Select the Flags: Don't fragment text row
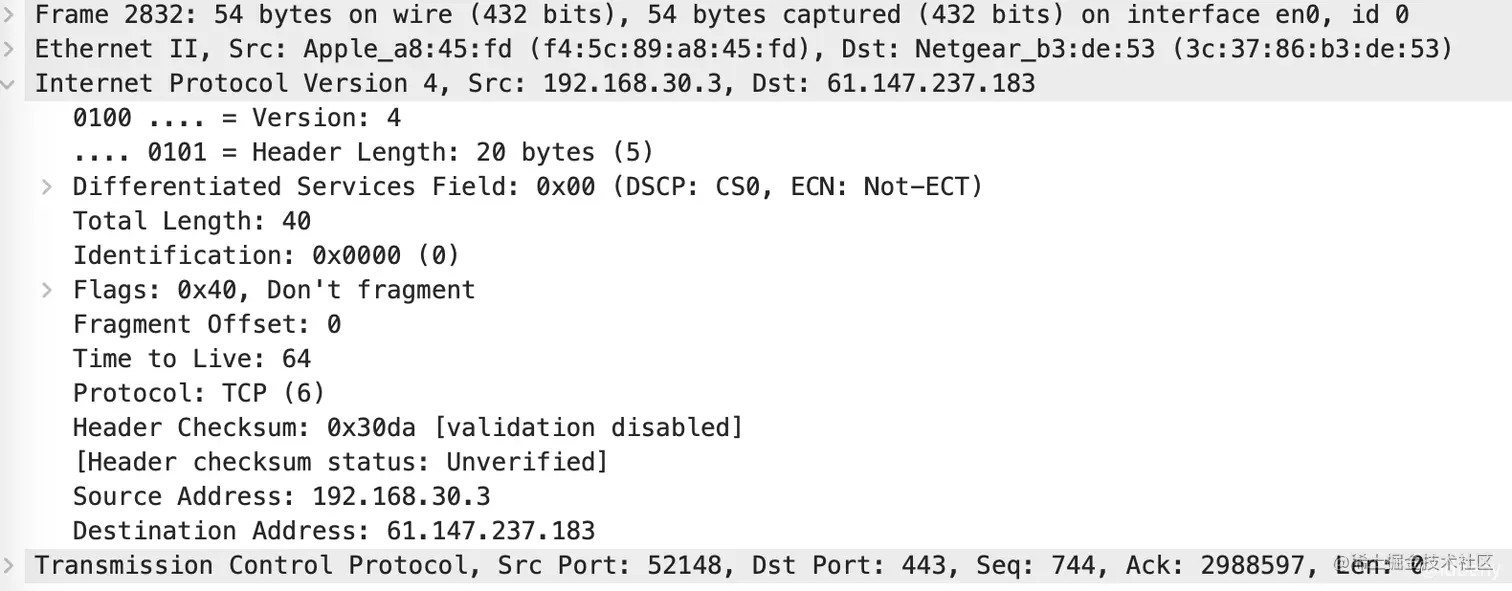 pyautogui.click(x=274, y=290)
